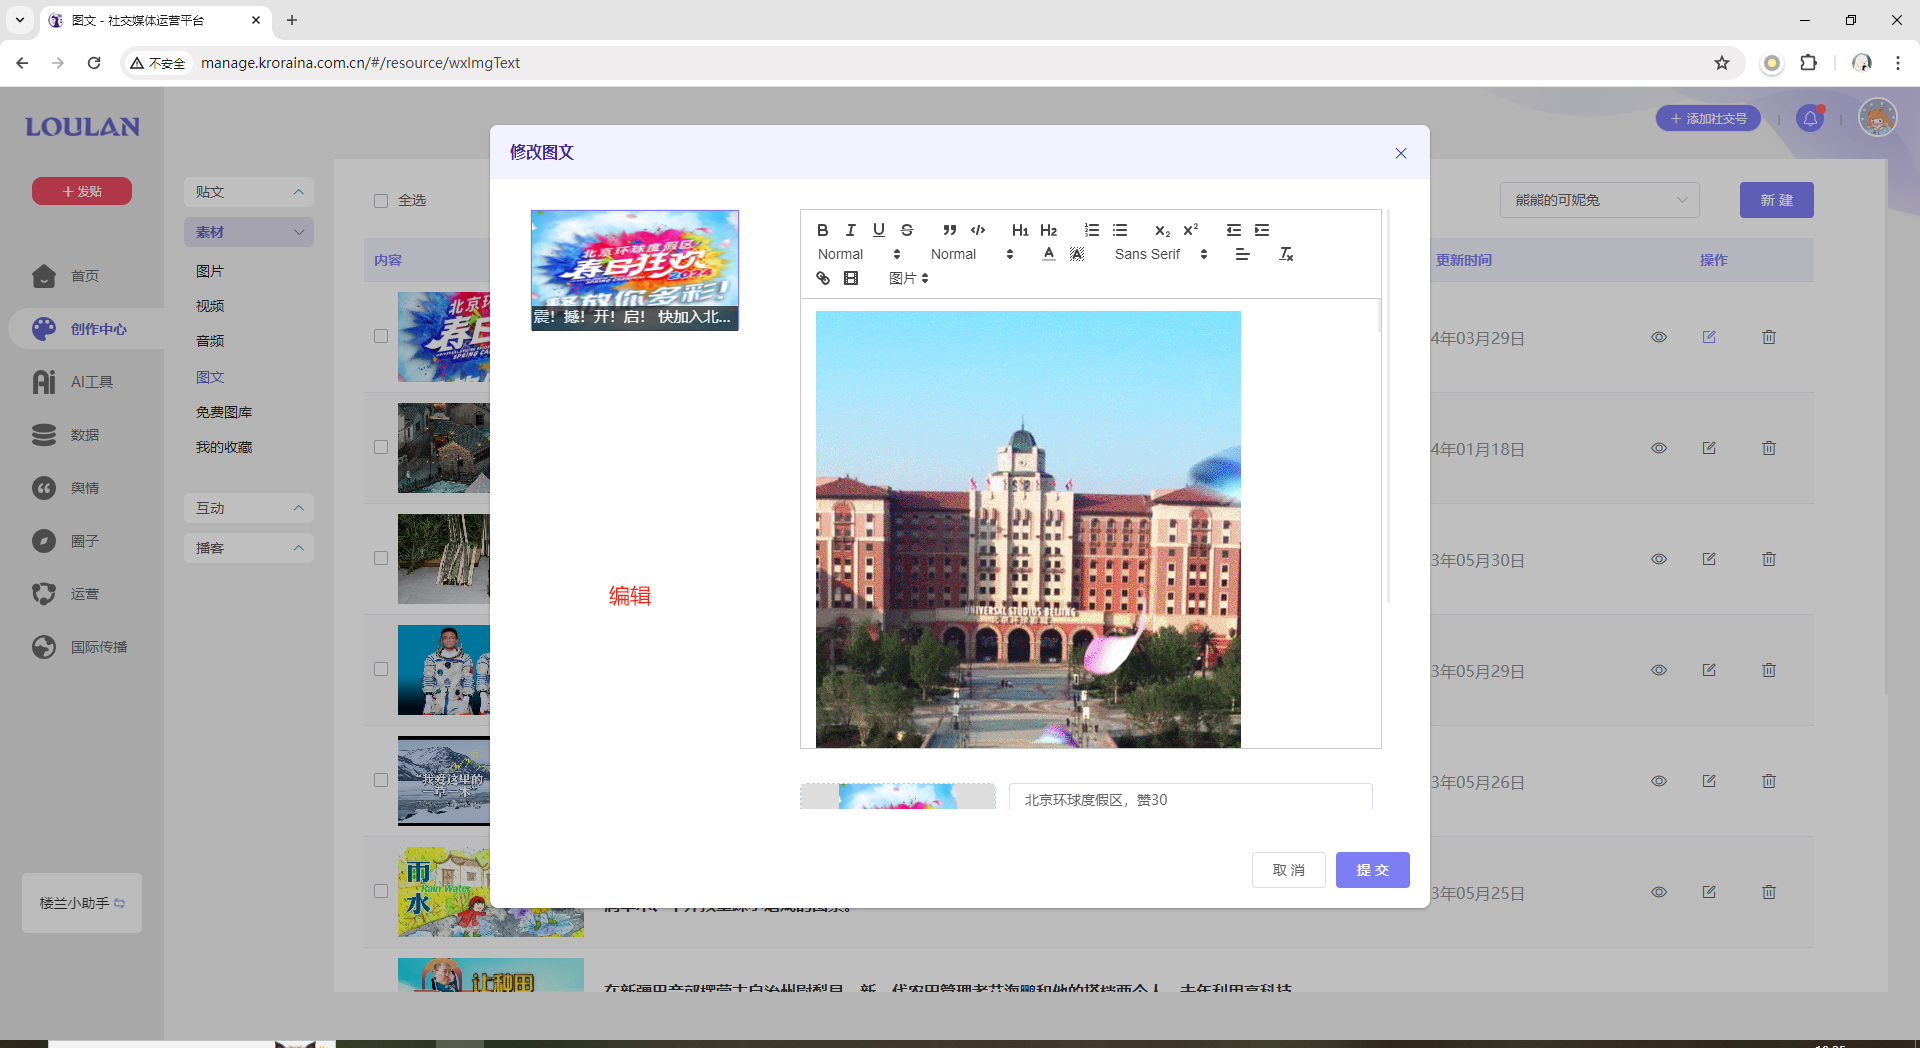Viewport: 1920px width, 1048px height.
Task: Edit the 4年01月18日 item
Action: 1709,448
